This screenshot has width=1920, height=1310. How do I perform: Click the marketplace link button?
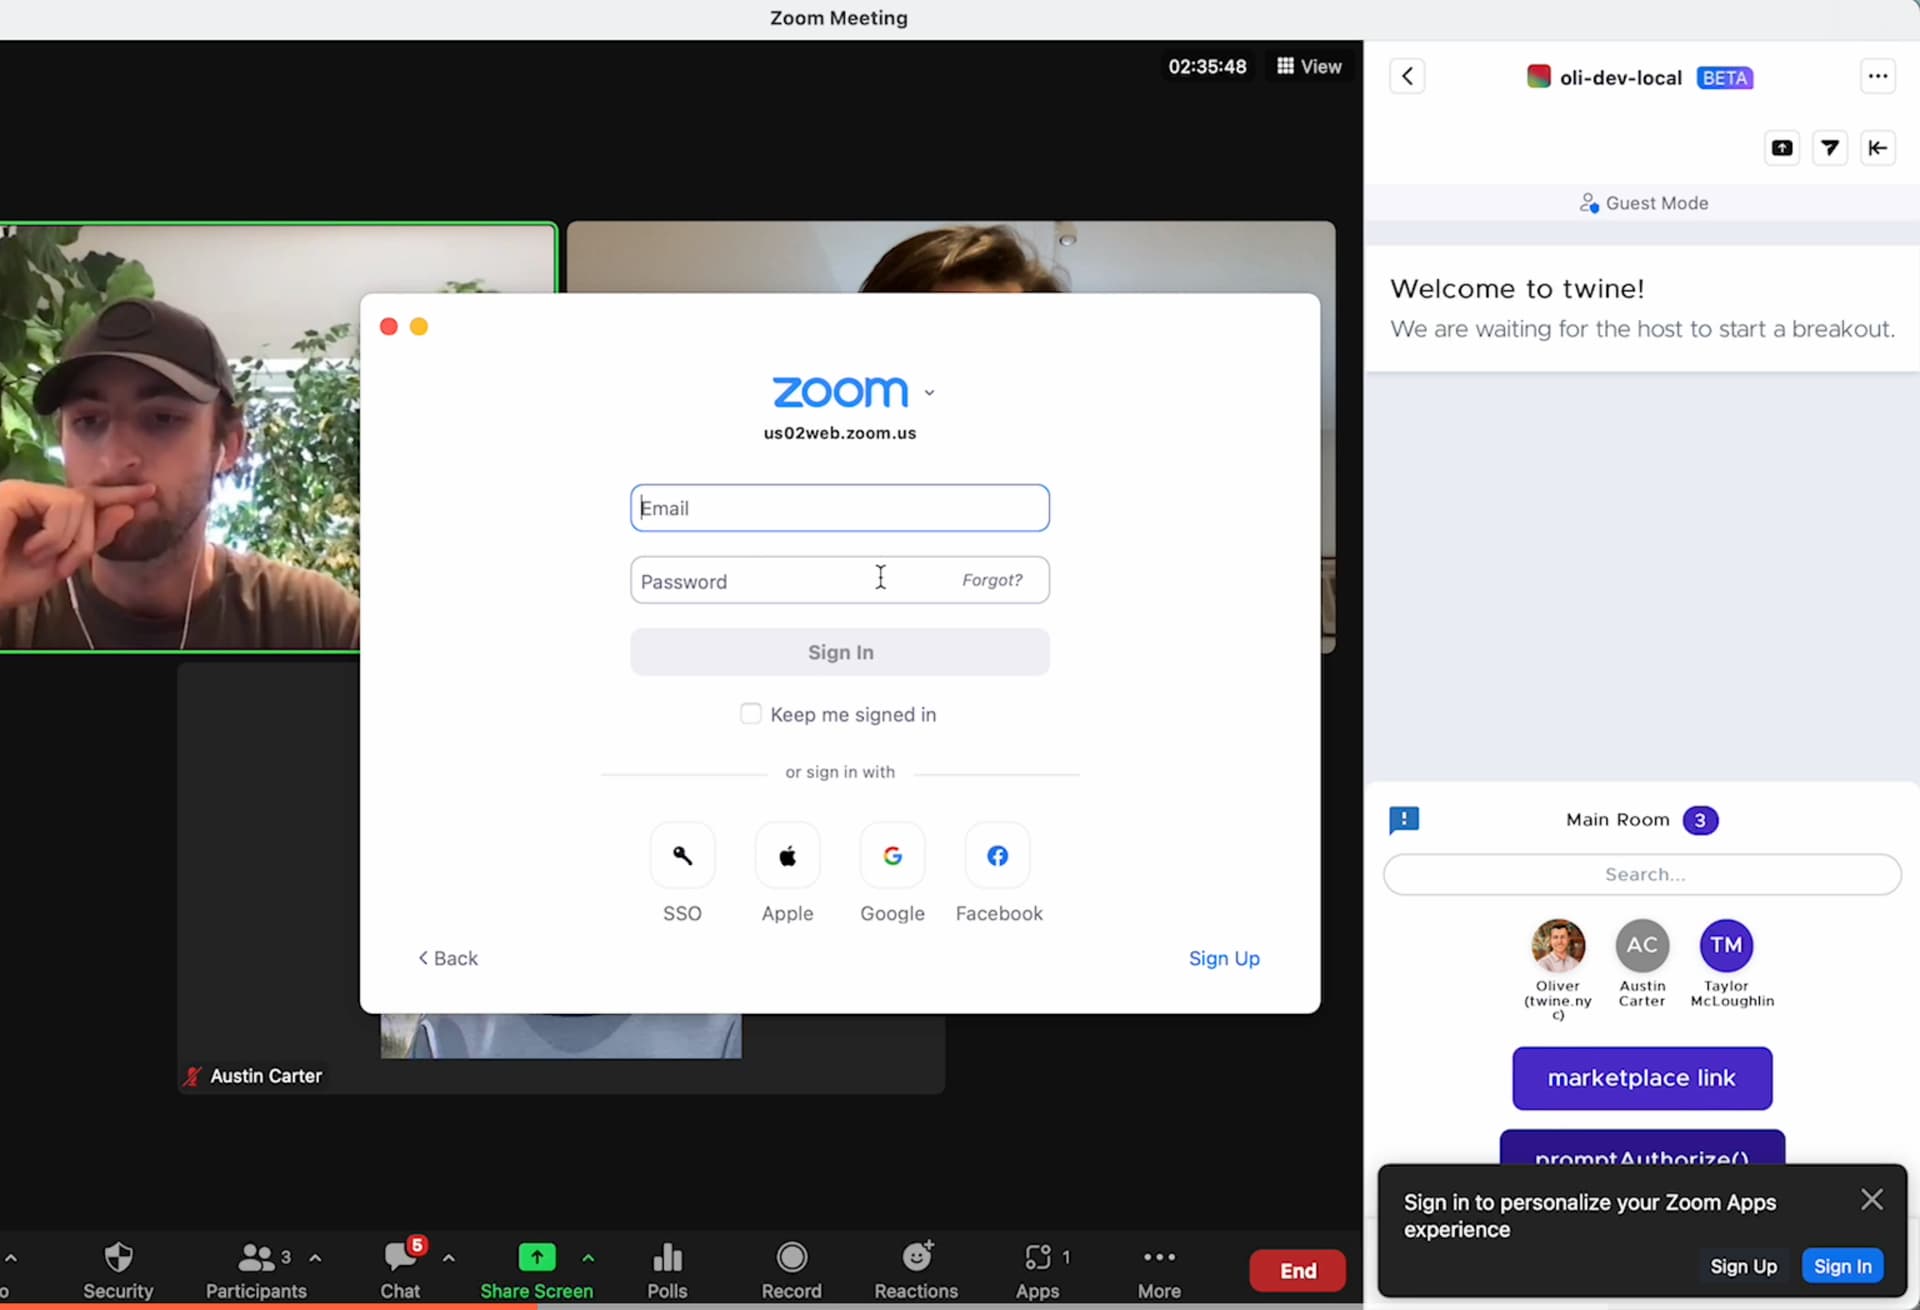pos(1641,1078)
